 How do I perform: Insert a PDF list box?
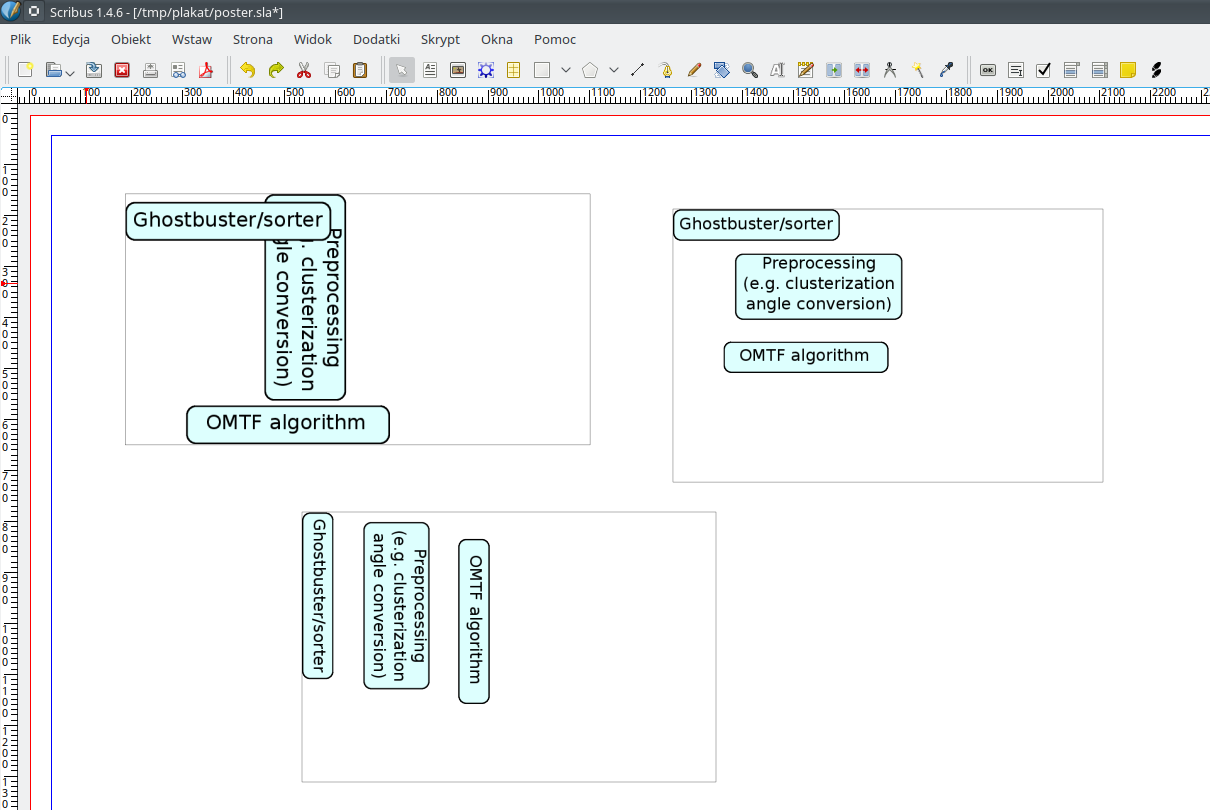[x=1100, y=70]
